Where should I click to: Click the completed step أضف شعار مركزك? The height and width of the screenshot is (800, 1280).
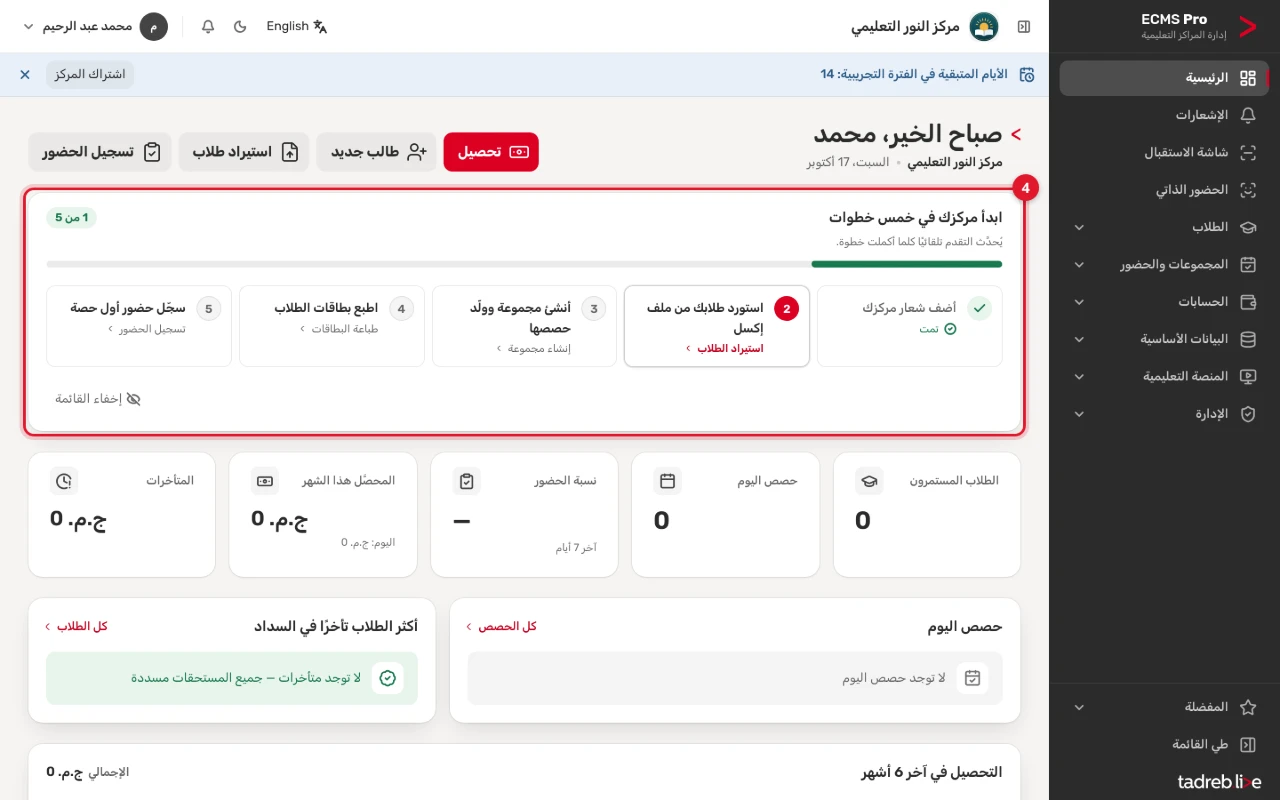[x=909, y=326]
